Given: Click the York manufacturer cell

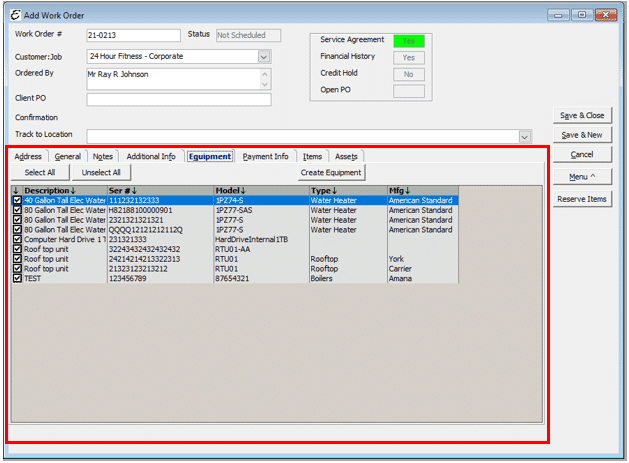Looking at the screenshot, I should [422, 259].
